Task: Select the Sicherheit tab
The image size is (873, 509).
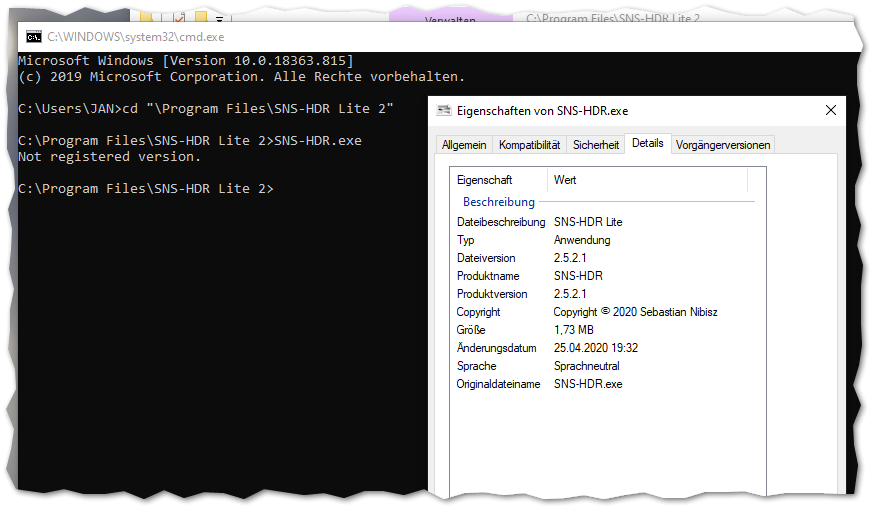Action: coord(596,145)
